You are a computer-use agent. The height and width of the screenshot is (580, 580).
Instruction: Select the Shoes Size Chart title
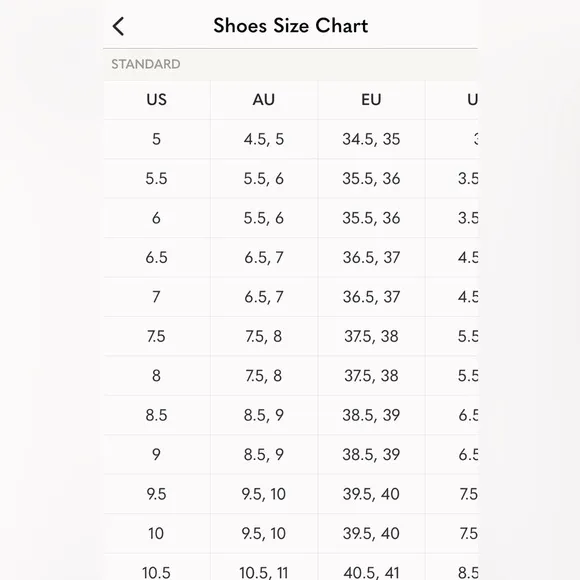290,26
